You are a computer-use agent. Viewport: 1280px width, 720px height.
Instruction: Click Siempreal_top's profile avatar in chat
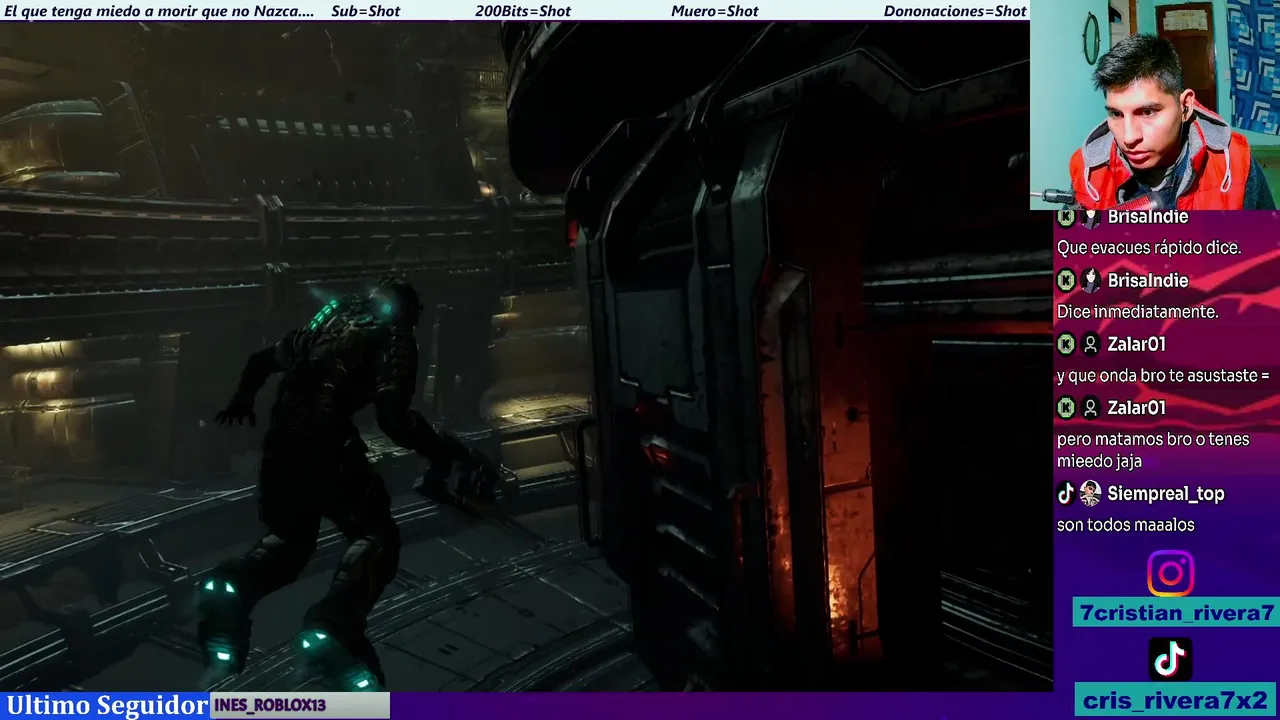[x=1090, y=493]
